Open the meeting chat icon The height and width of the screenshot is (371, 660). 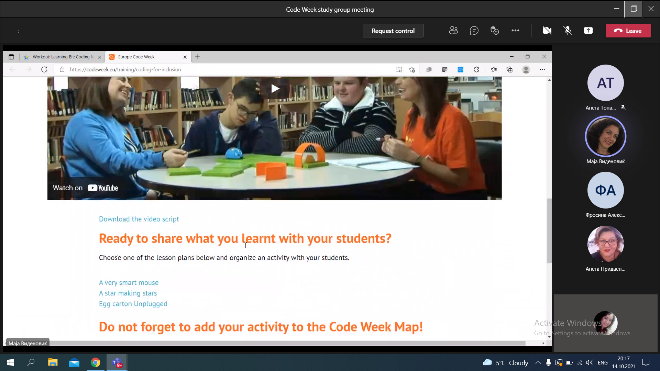[474, 31]
